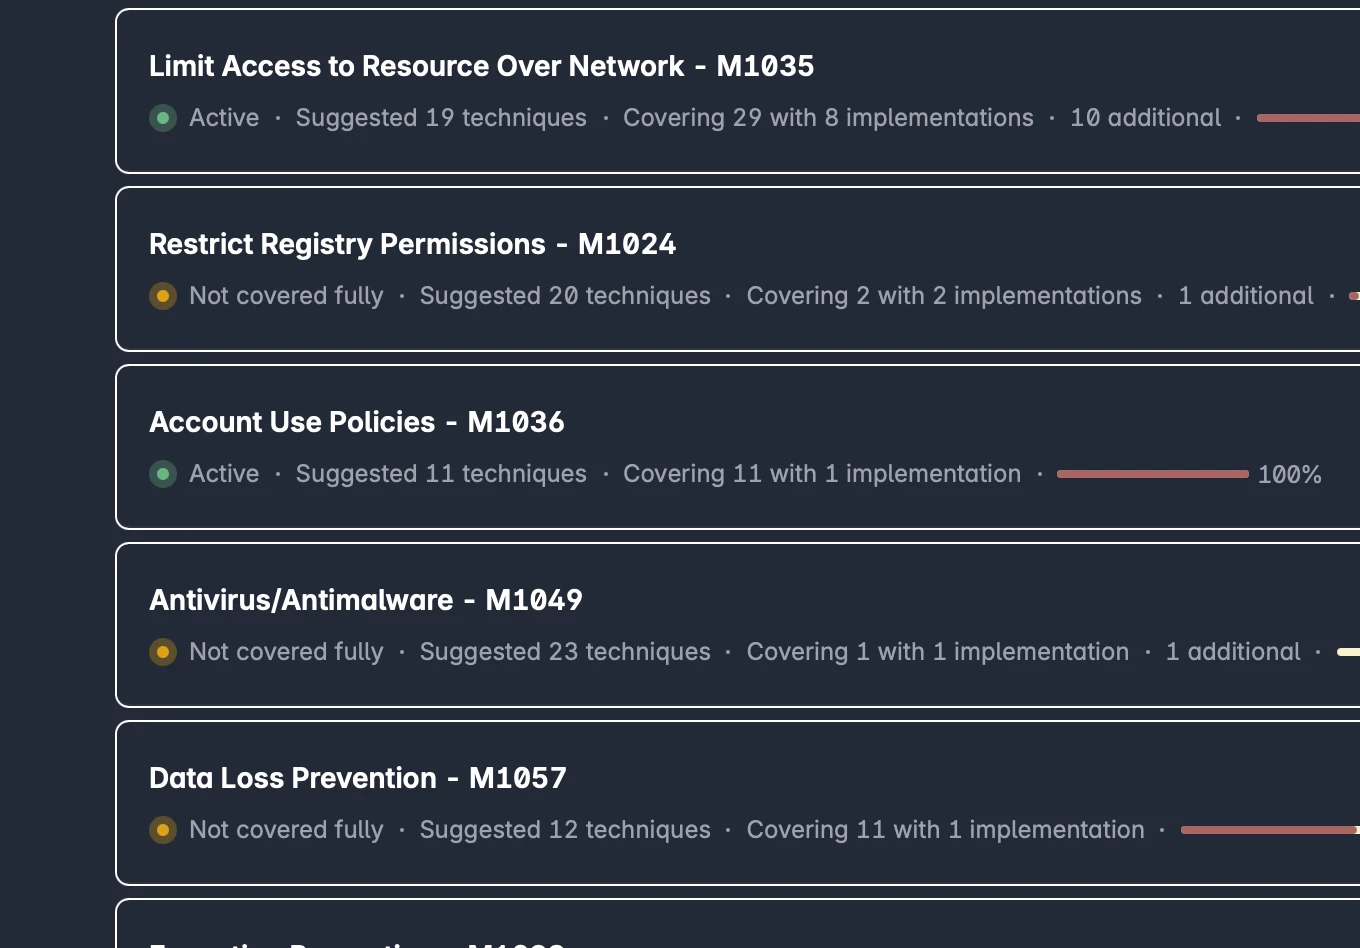Click the 100% label on Account Use Policies
The image size is (1360, 948).
tap(1290, 474)
